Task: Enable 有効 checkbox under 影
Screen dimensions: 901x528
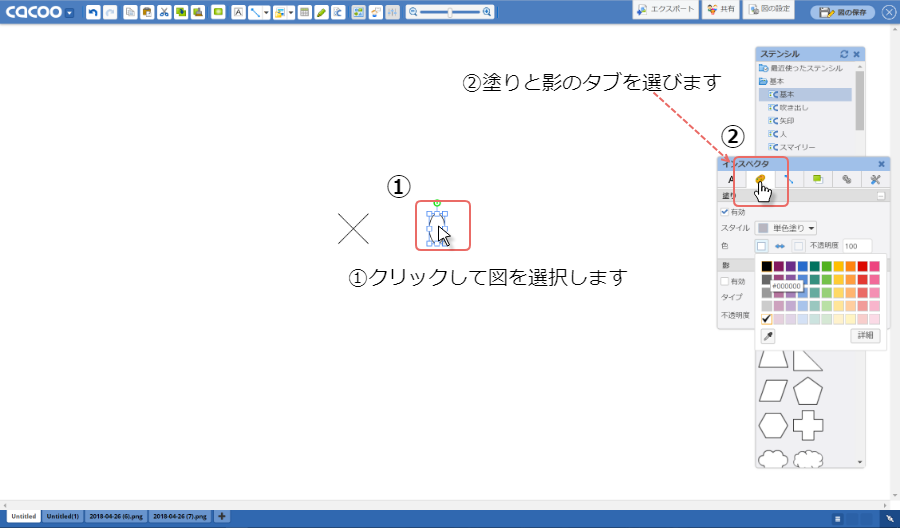Action: 725,282
